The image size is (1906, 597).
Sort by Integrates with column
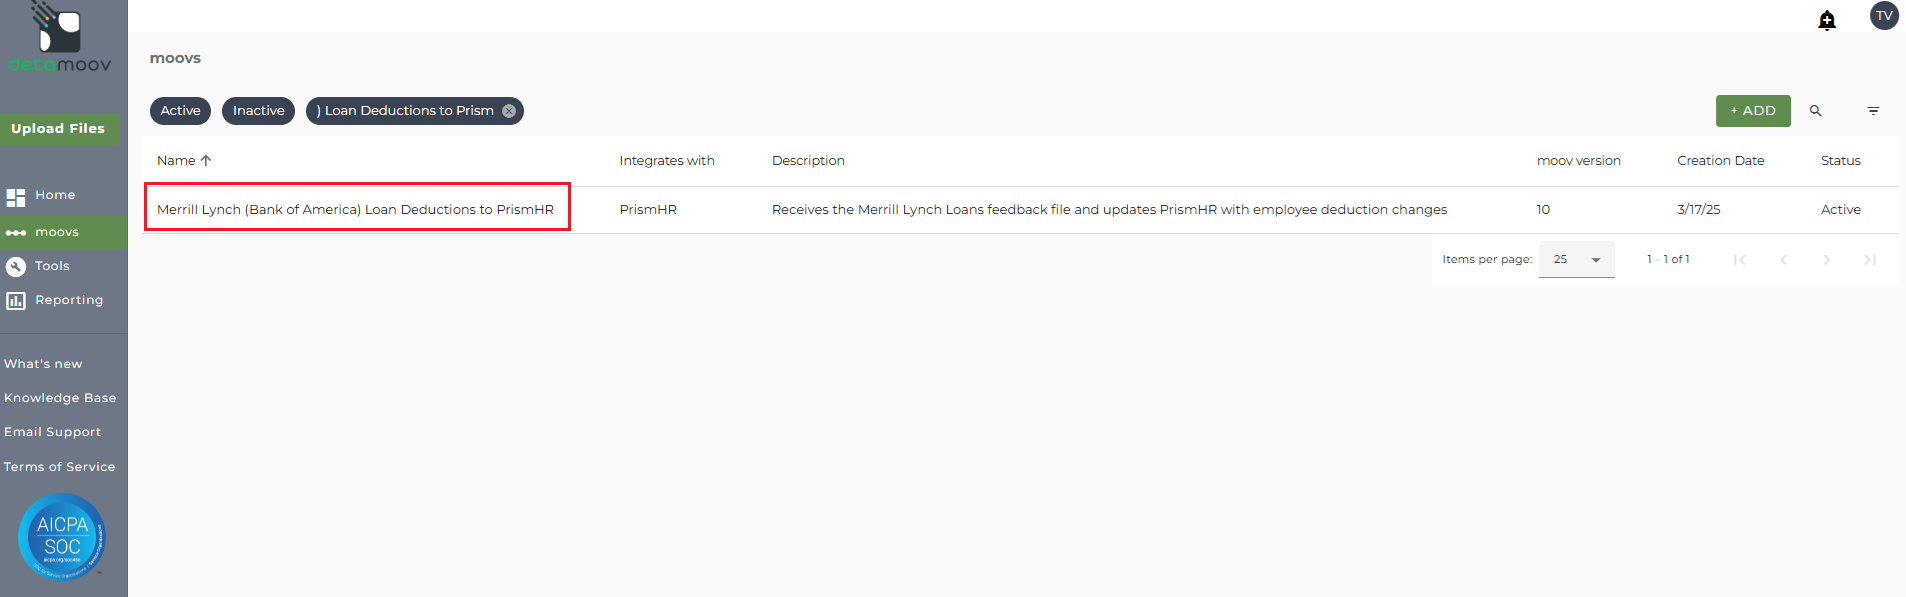click(x=667, y=160)
